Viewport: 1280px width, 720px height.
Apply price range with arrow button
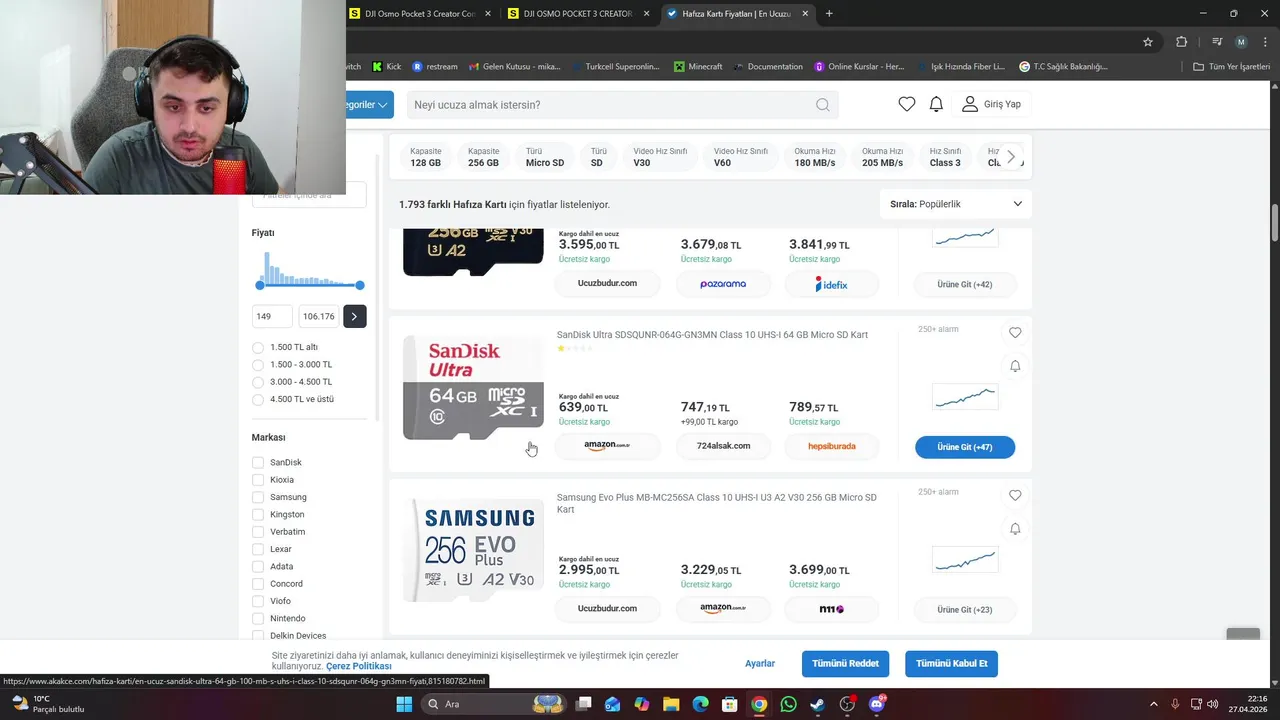(x=354, y=316)
